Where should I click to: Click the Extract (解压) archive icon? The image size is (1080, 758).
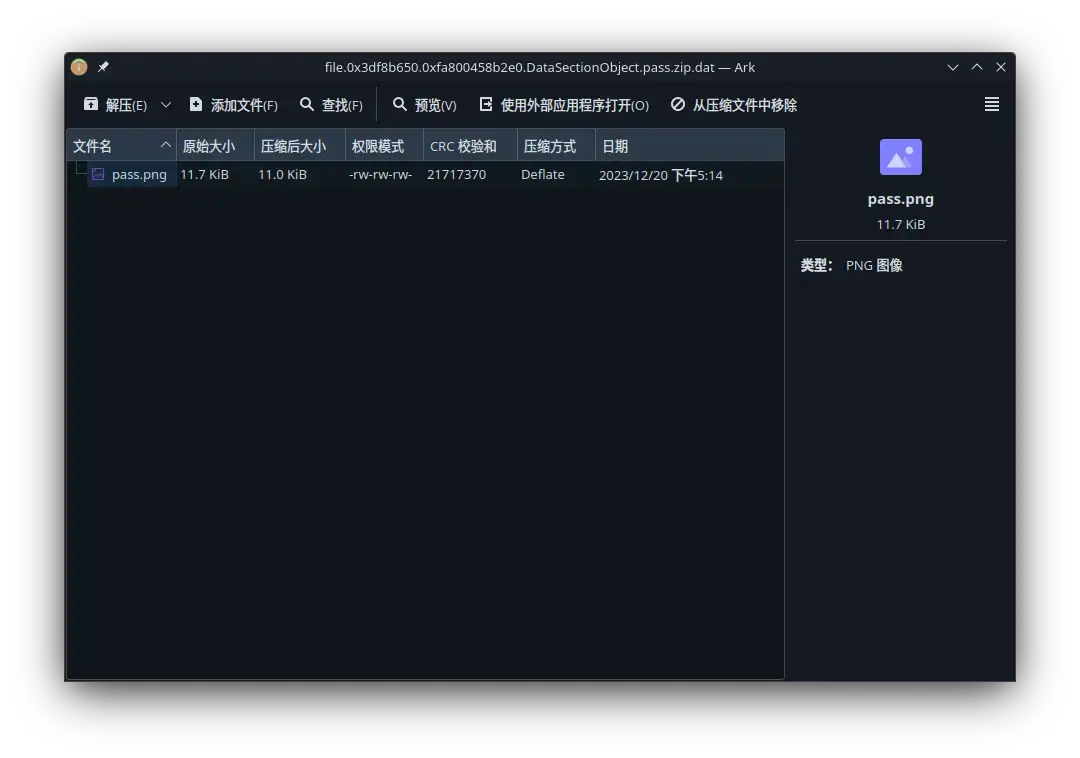(92, 105)
